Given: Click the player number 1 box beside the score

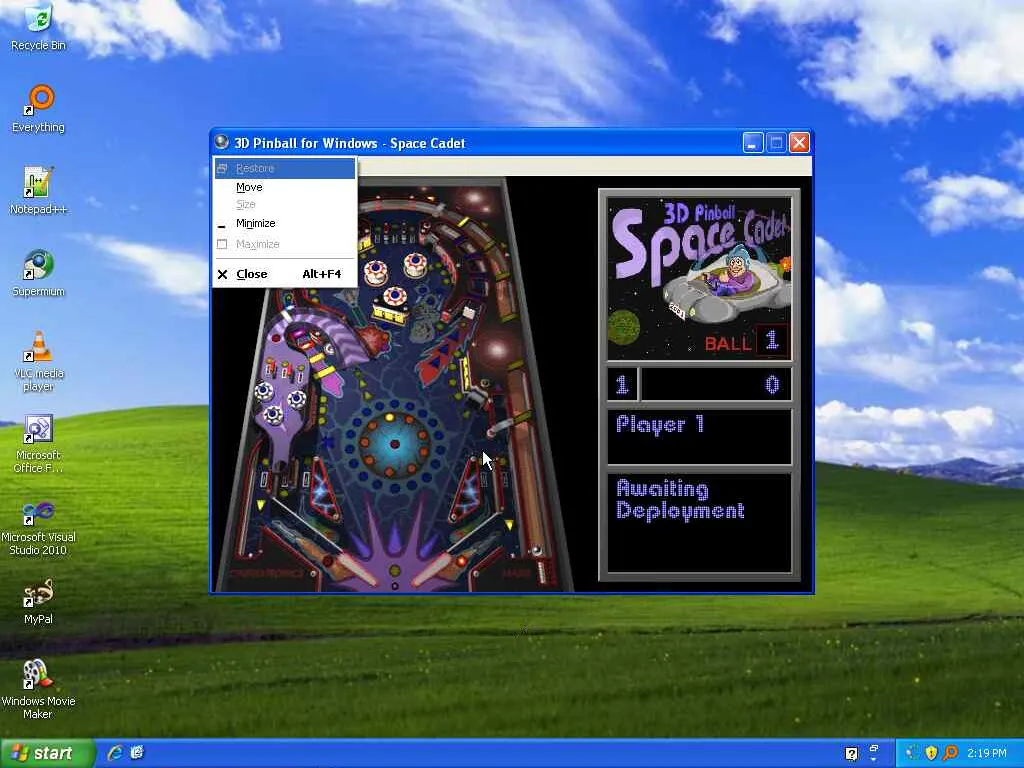Looking at the screenshot, I should click(x=622, y=385).
